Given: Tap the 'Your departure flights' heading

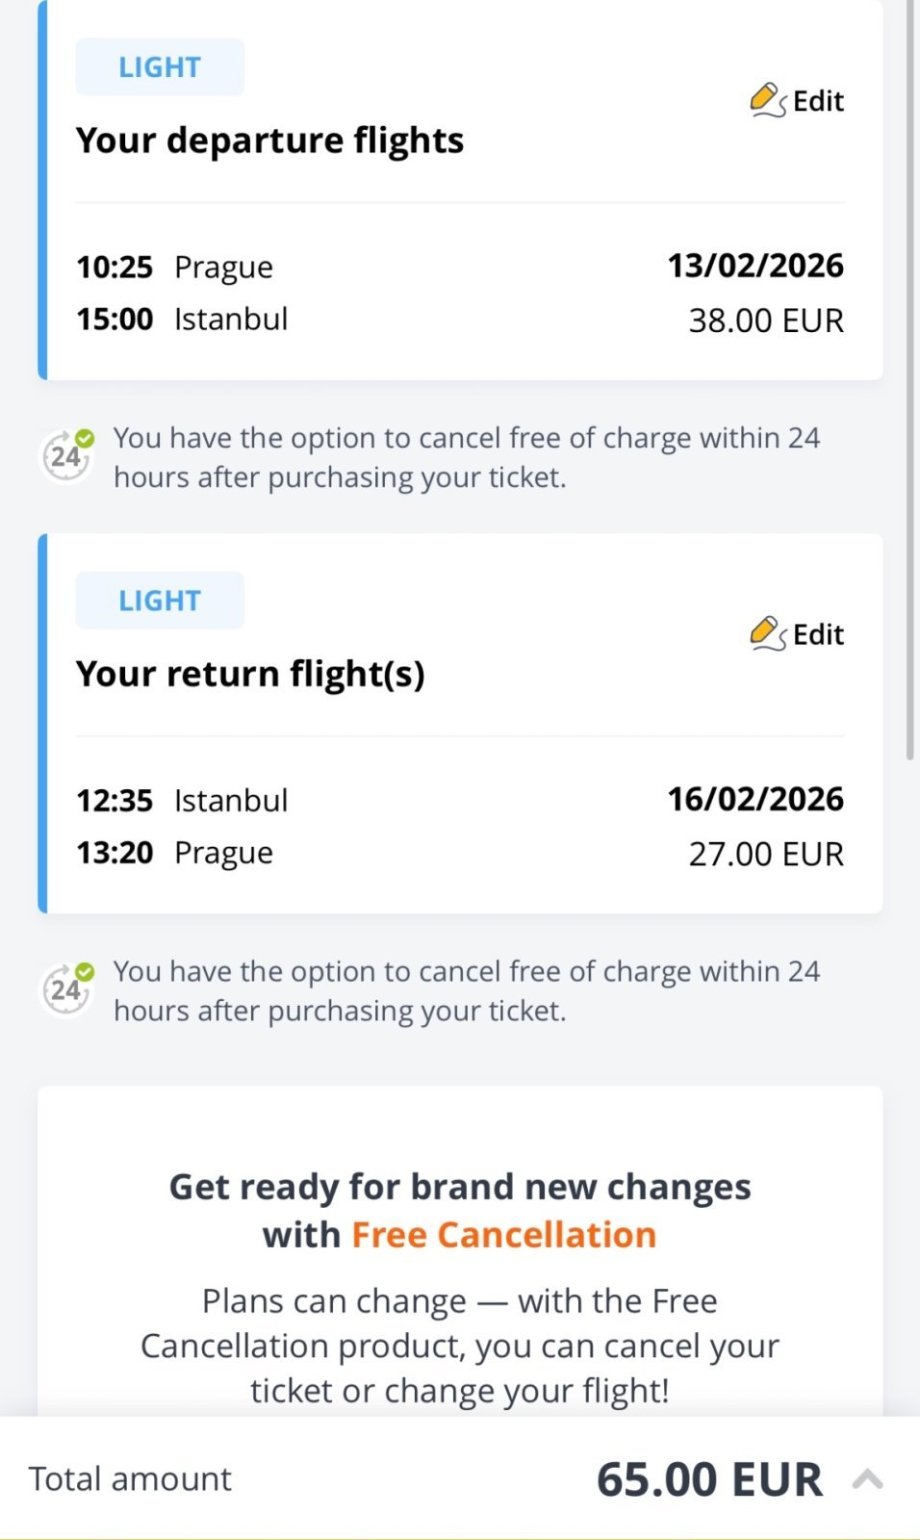Looking at the screenshot, I should [x=270, y=141].
